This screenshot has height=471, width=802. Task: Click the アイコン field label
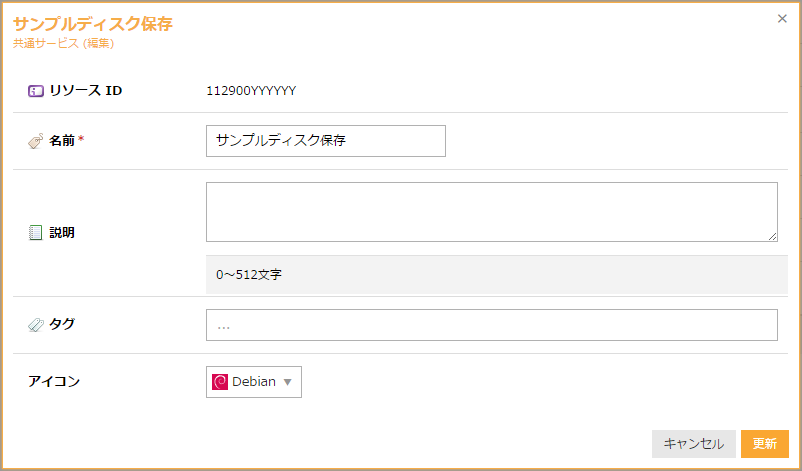pos(54,381)
